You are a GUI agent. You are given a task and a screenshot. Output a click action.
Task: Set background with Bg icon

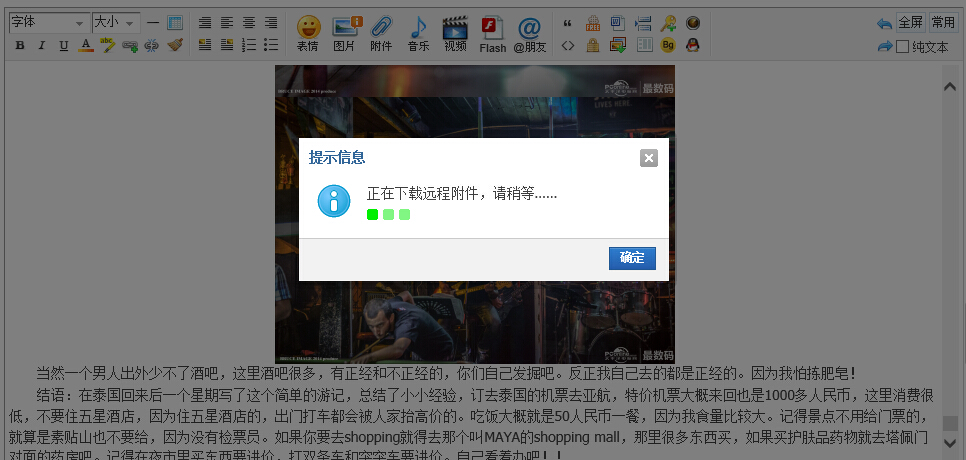tap(668, 45)
